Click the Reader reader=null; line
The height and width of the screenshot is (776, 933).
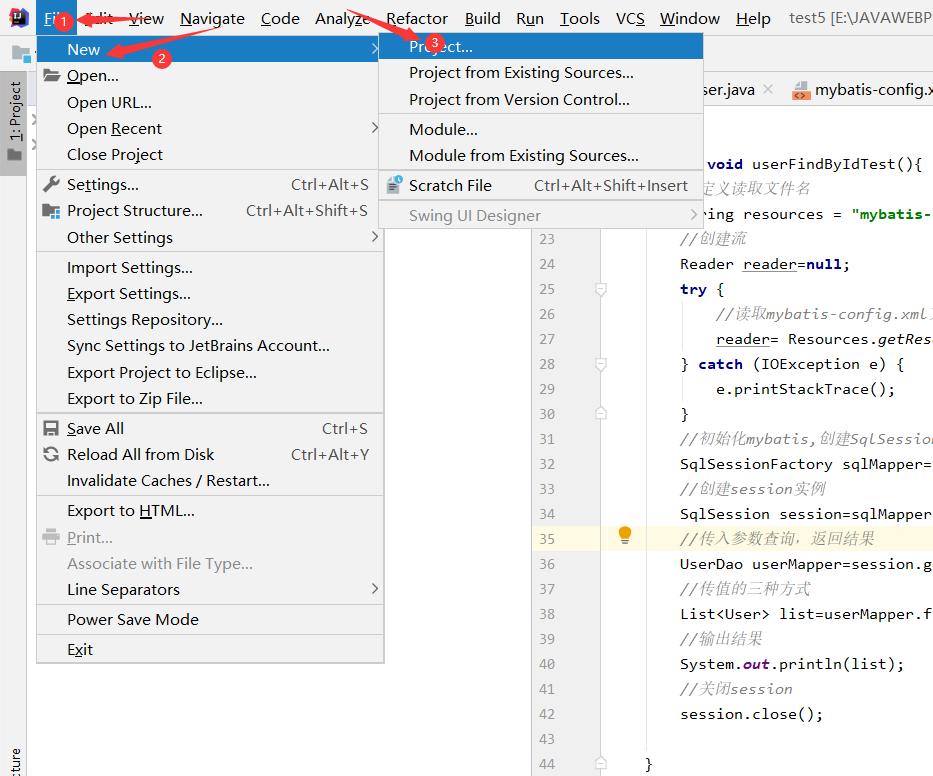[x=765, y=264]
